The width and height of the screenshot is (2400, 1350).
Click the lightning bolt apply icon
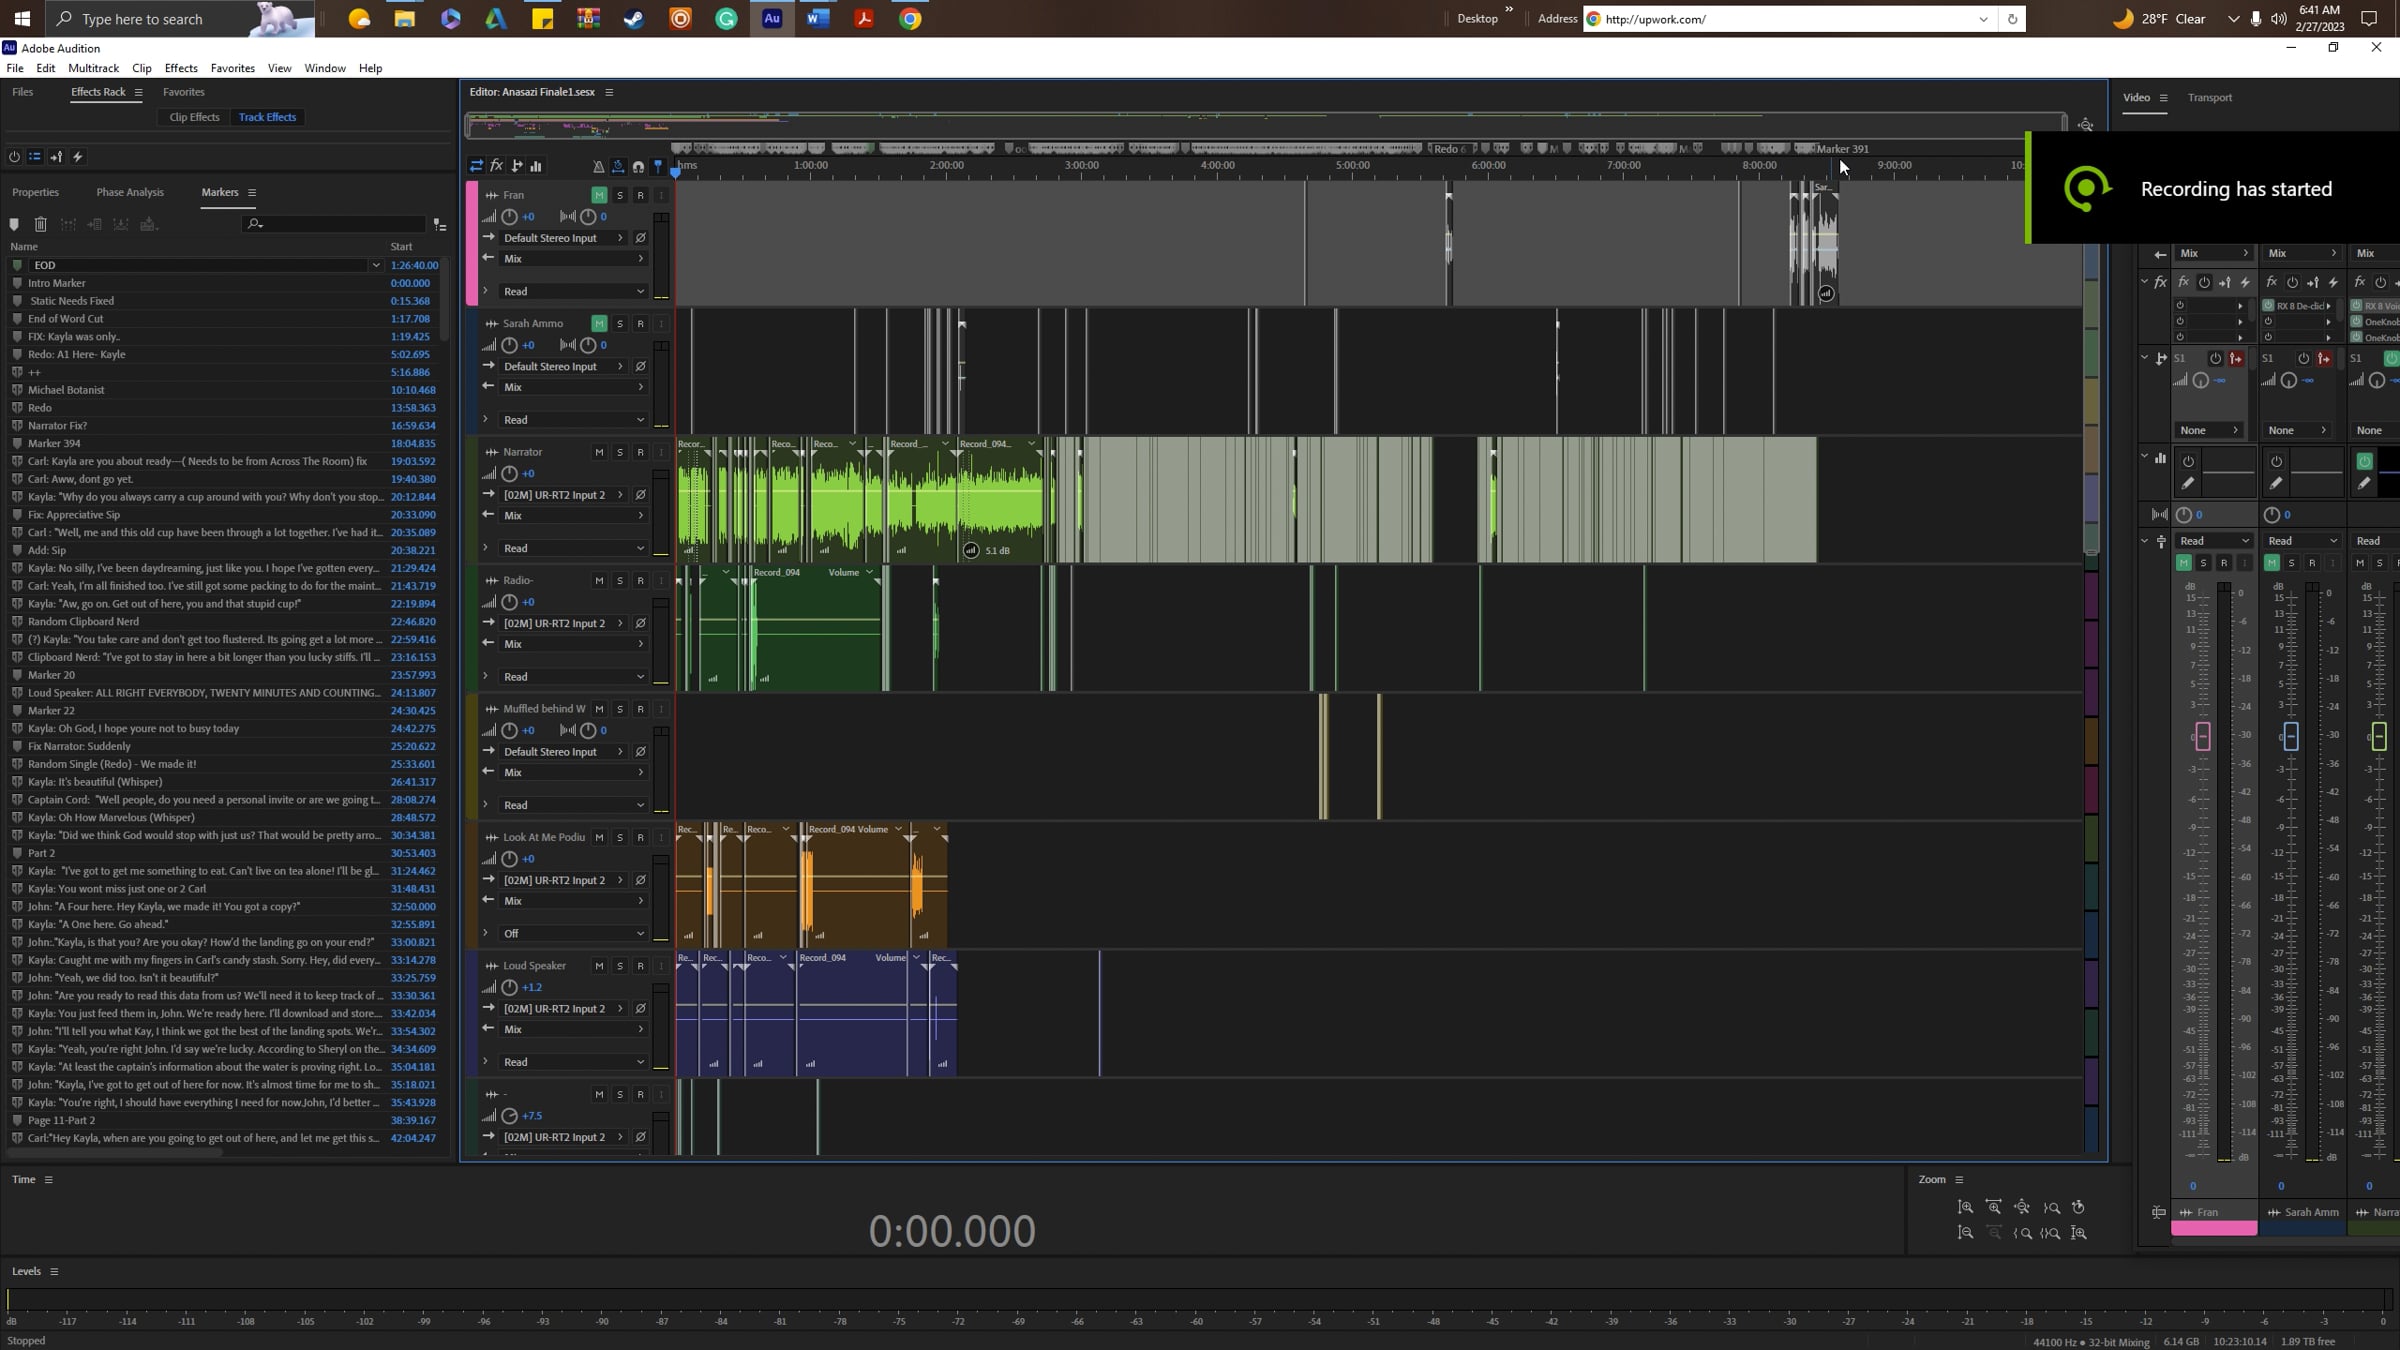click(78, 157)
